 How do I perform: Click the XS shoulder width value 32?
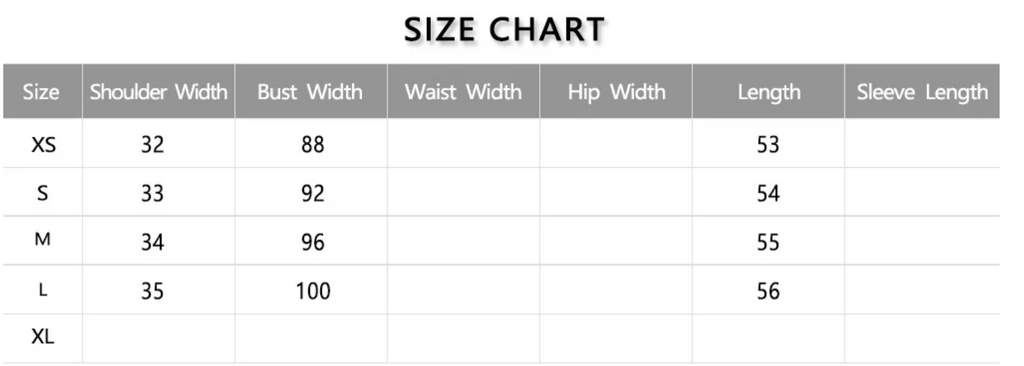click(152, 144)
